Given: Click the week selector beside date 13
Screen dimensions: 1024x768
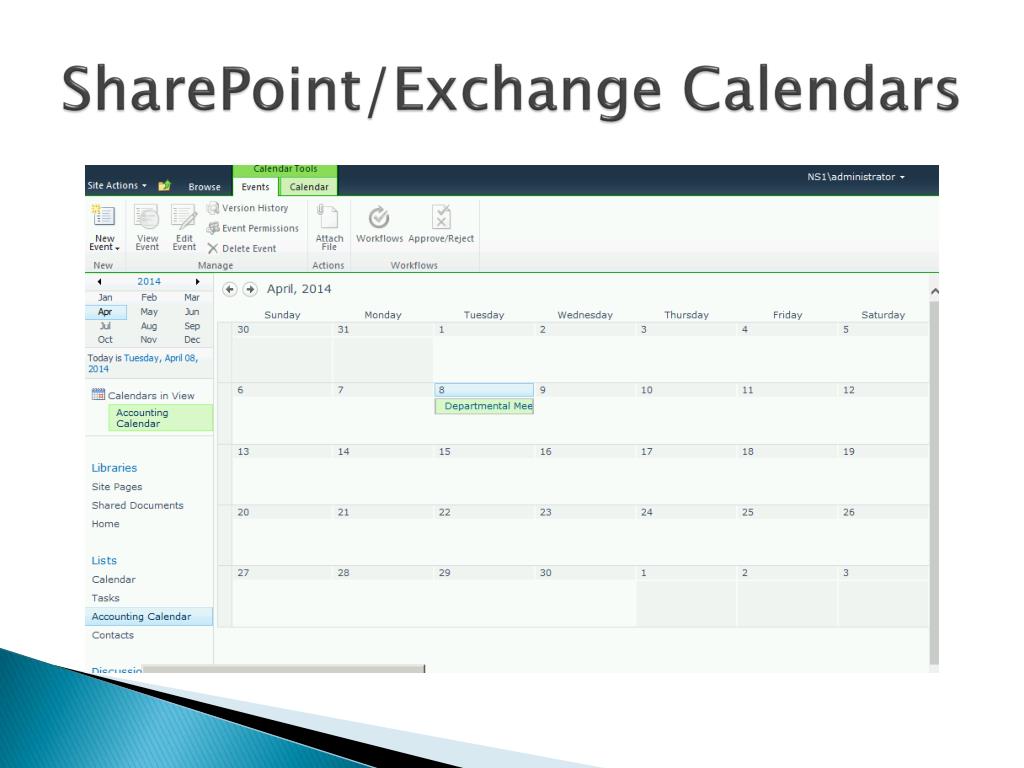Looking at the screenshot, I should tap(224, 475).
